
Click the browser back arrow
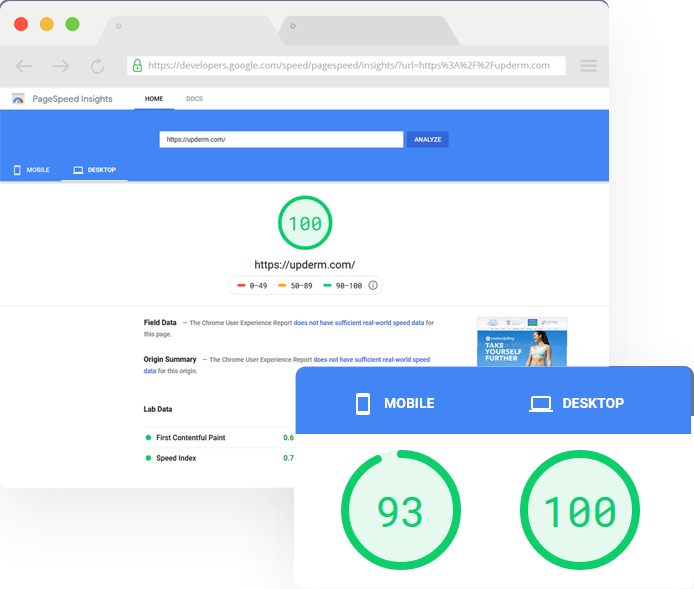[24, 66]
